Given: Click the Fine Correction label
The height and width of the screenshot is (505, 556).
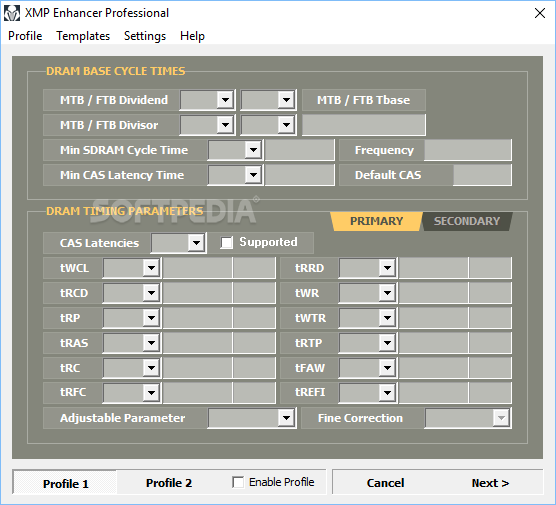Looking at the screenshot, I should click(x=360, y=418).
